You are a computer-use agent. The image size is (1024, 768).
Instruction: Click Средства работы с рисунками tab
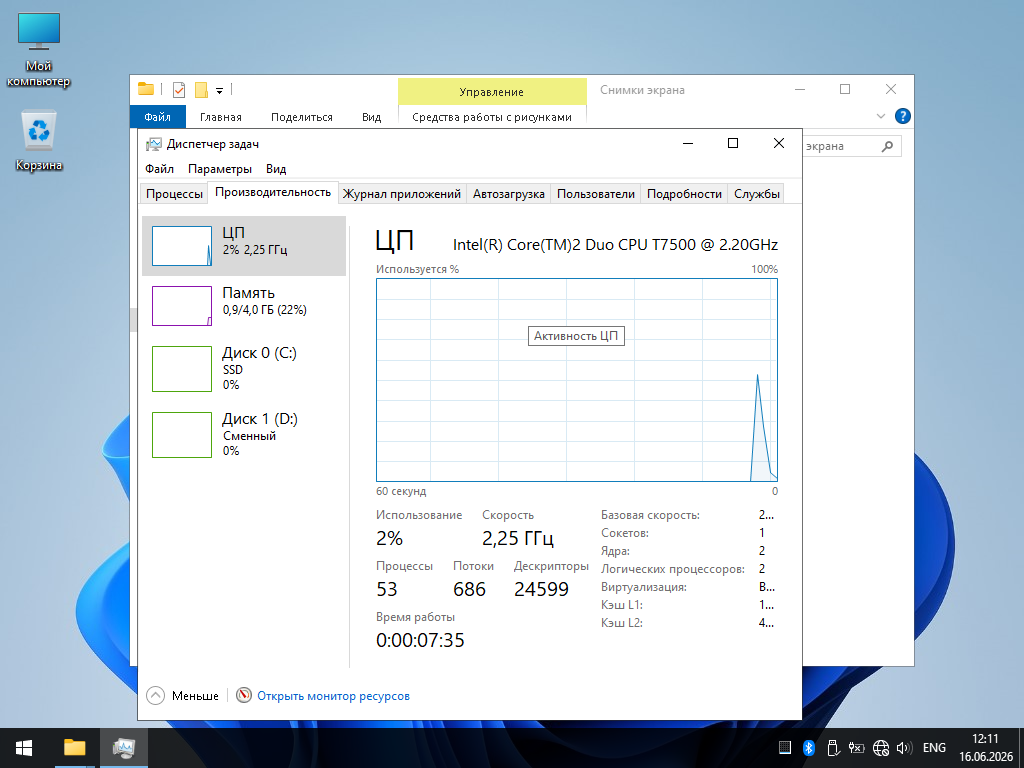(492, 117)
